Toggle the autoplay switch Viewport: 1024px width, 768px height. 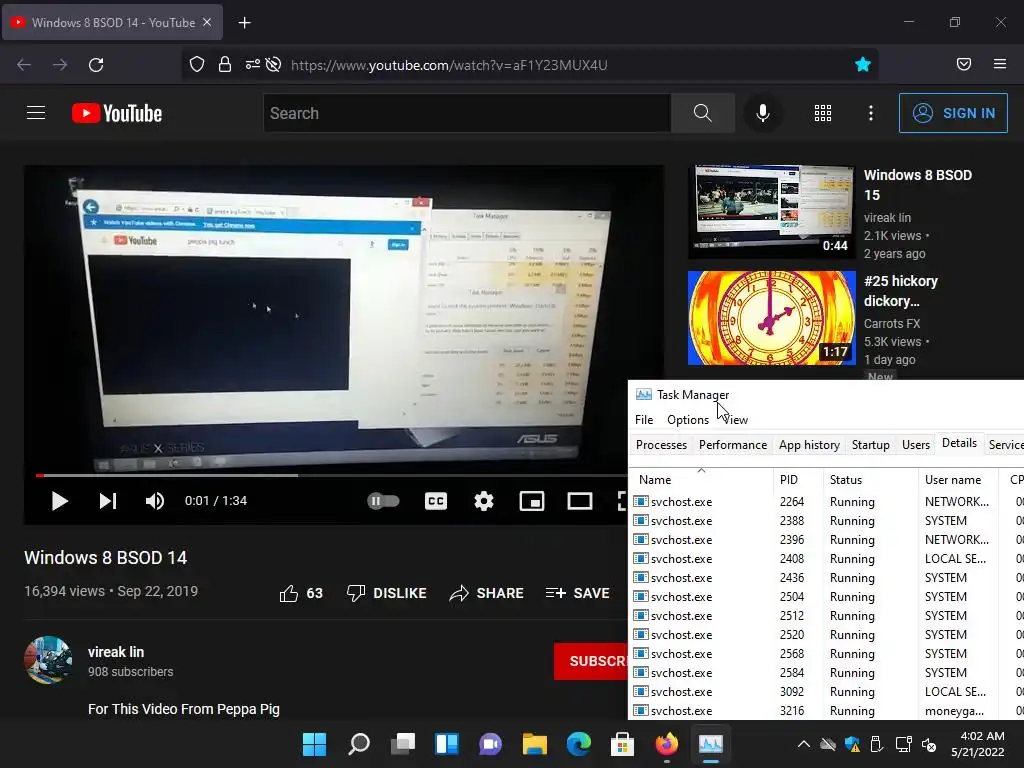383,501
